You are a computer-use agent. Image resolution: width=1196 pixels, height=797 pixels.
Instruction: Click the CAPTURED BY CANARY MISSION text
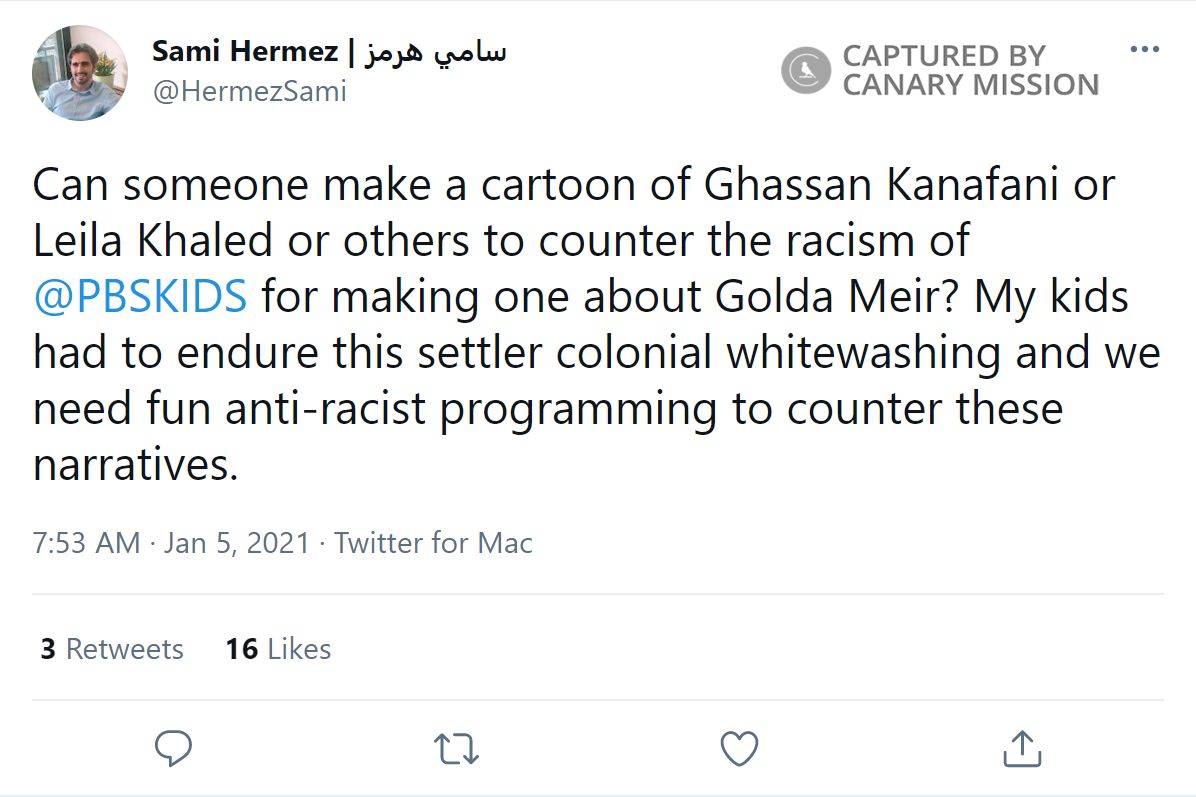click(970, 70)
